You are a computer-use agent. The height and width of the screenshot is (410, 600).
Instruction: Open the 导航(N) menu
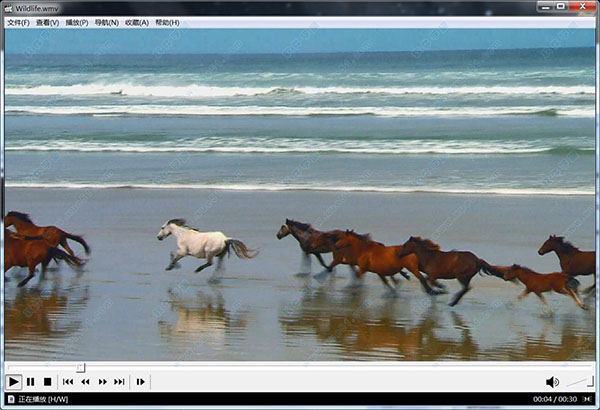coord(106,22)
